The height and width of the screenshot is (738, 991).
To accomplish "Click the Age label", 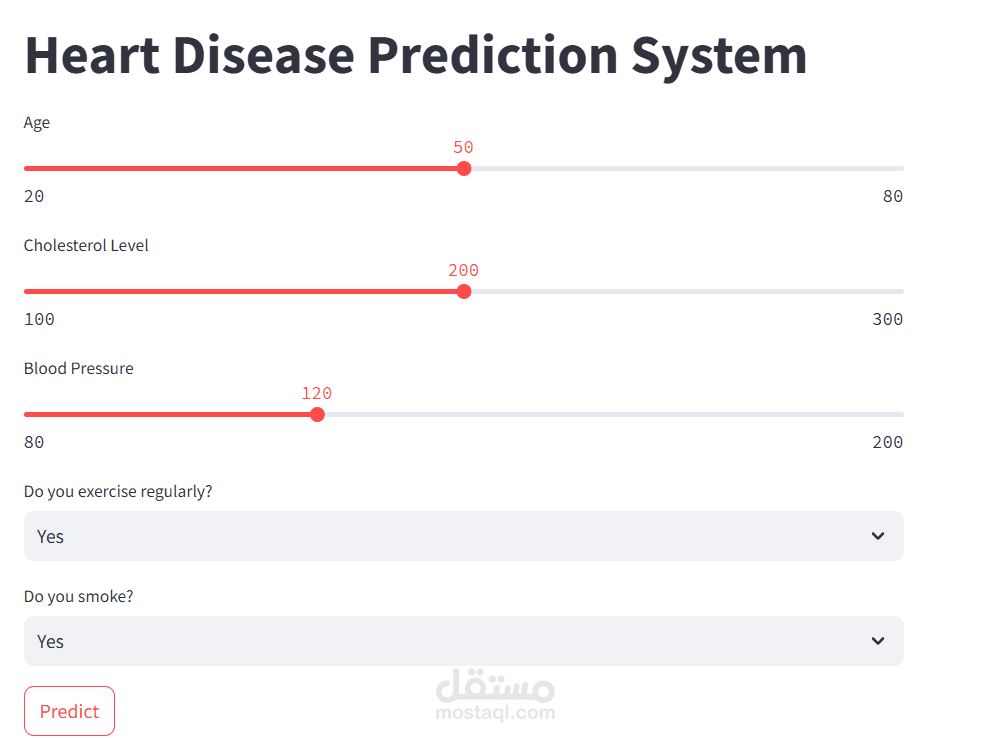I will pyautogui.click(x=36, y=122).
